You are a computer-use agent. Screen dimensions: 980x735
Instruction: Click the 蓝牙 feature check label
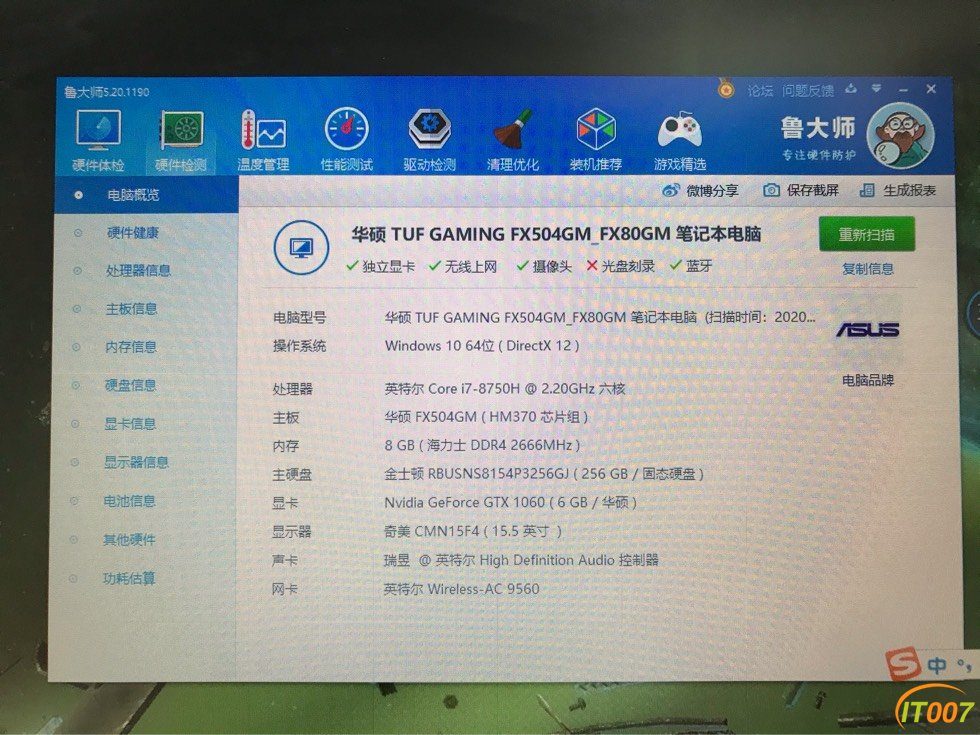pyautogui.click(x=691, y=266)
